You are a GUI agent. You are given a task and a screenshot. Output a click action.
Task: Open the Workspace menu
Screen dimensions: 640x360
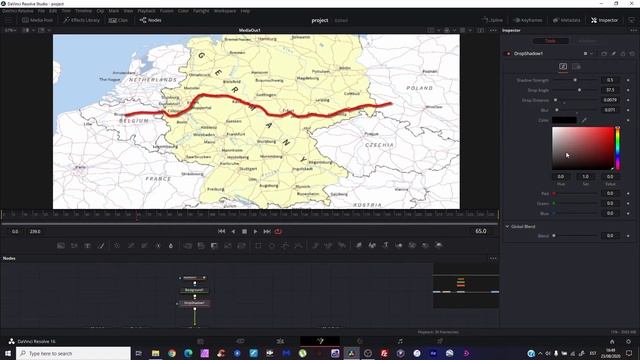pyautogui.click(x=225, y=11)
